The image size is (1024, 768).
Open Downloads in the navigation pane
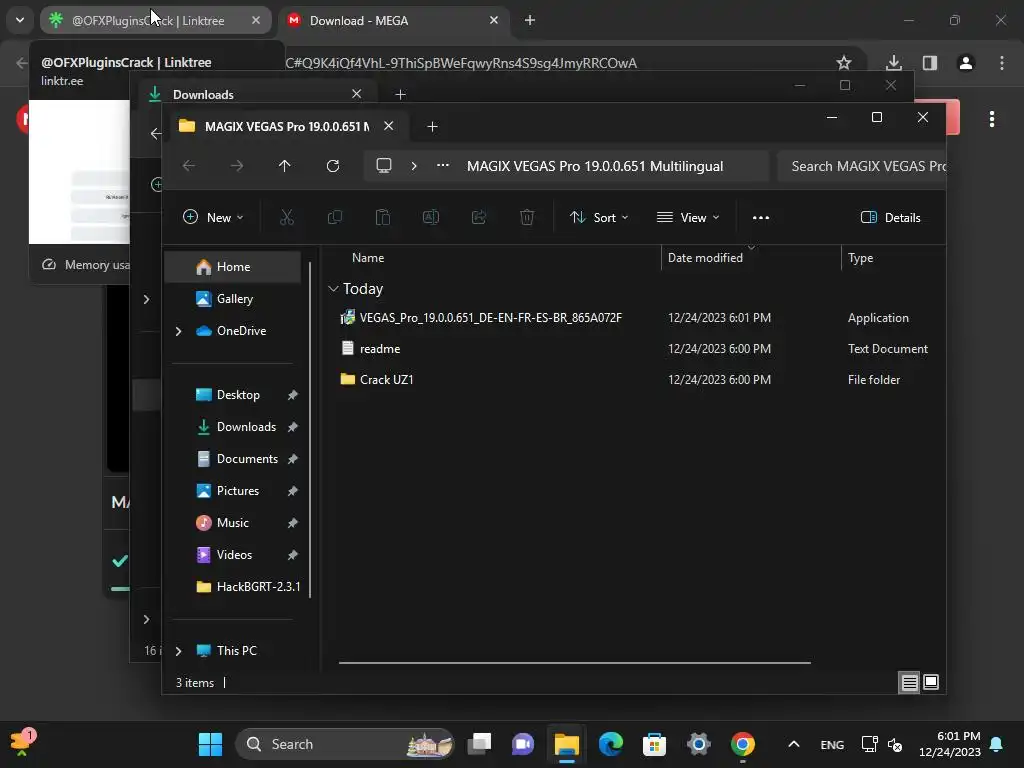tap(236, 426)
